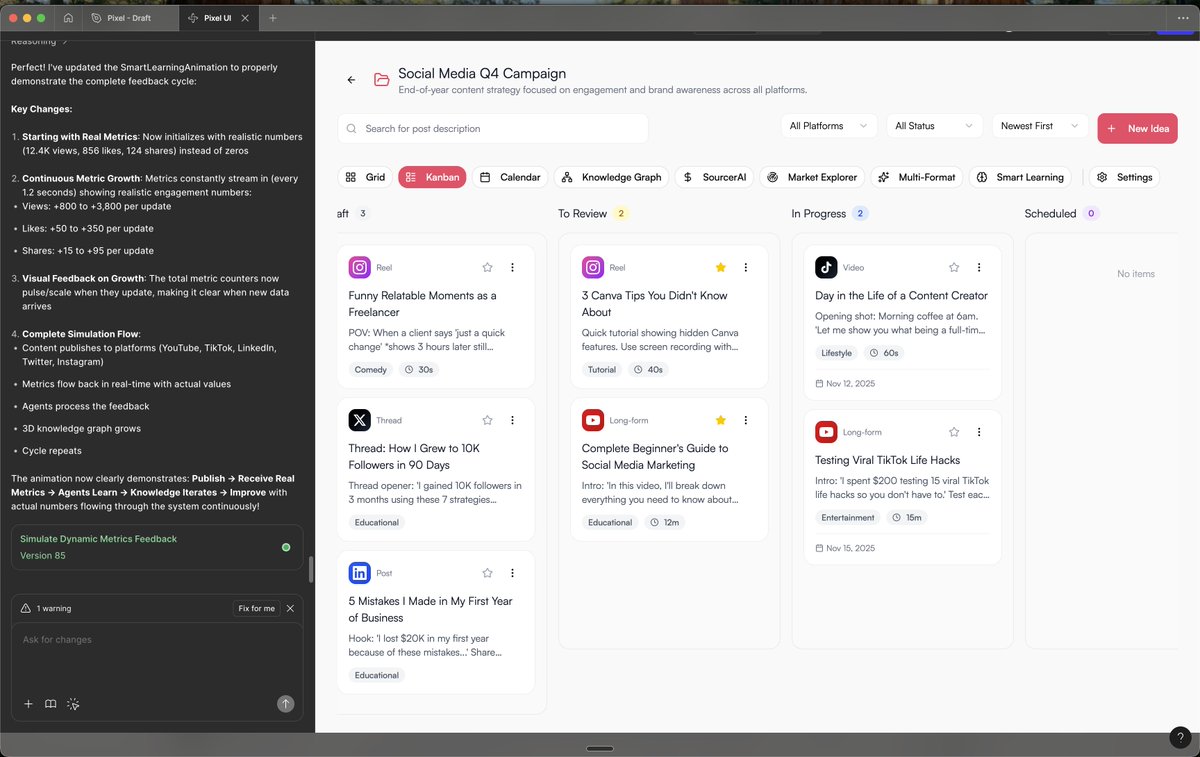This screenshot has width=1200, height=757.
Task: Open the Smart Learning tab
Action: tap(1020, 177)
